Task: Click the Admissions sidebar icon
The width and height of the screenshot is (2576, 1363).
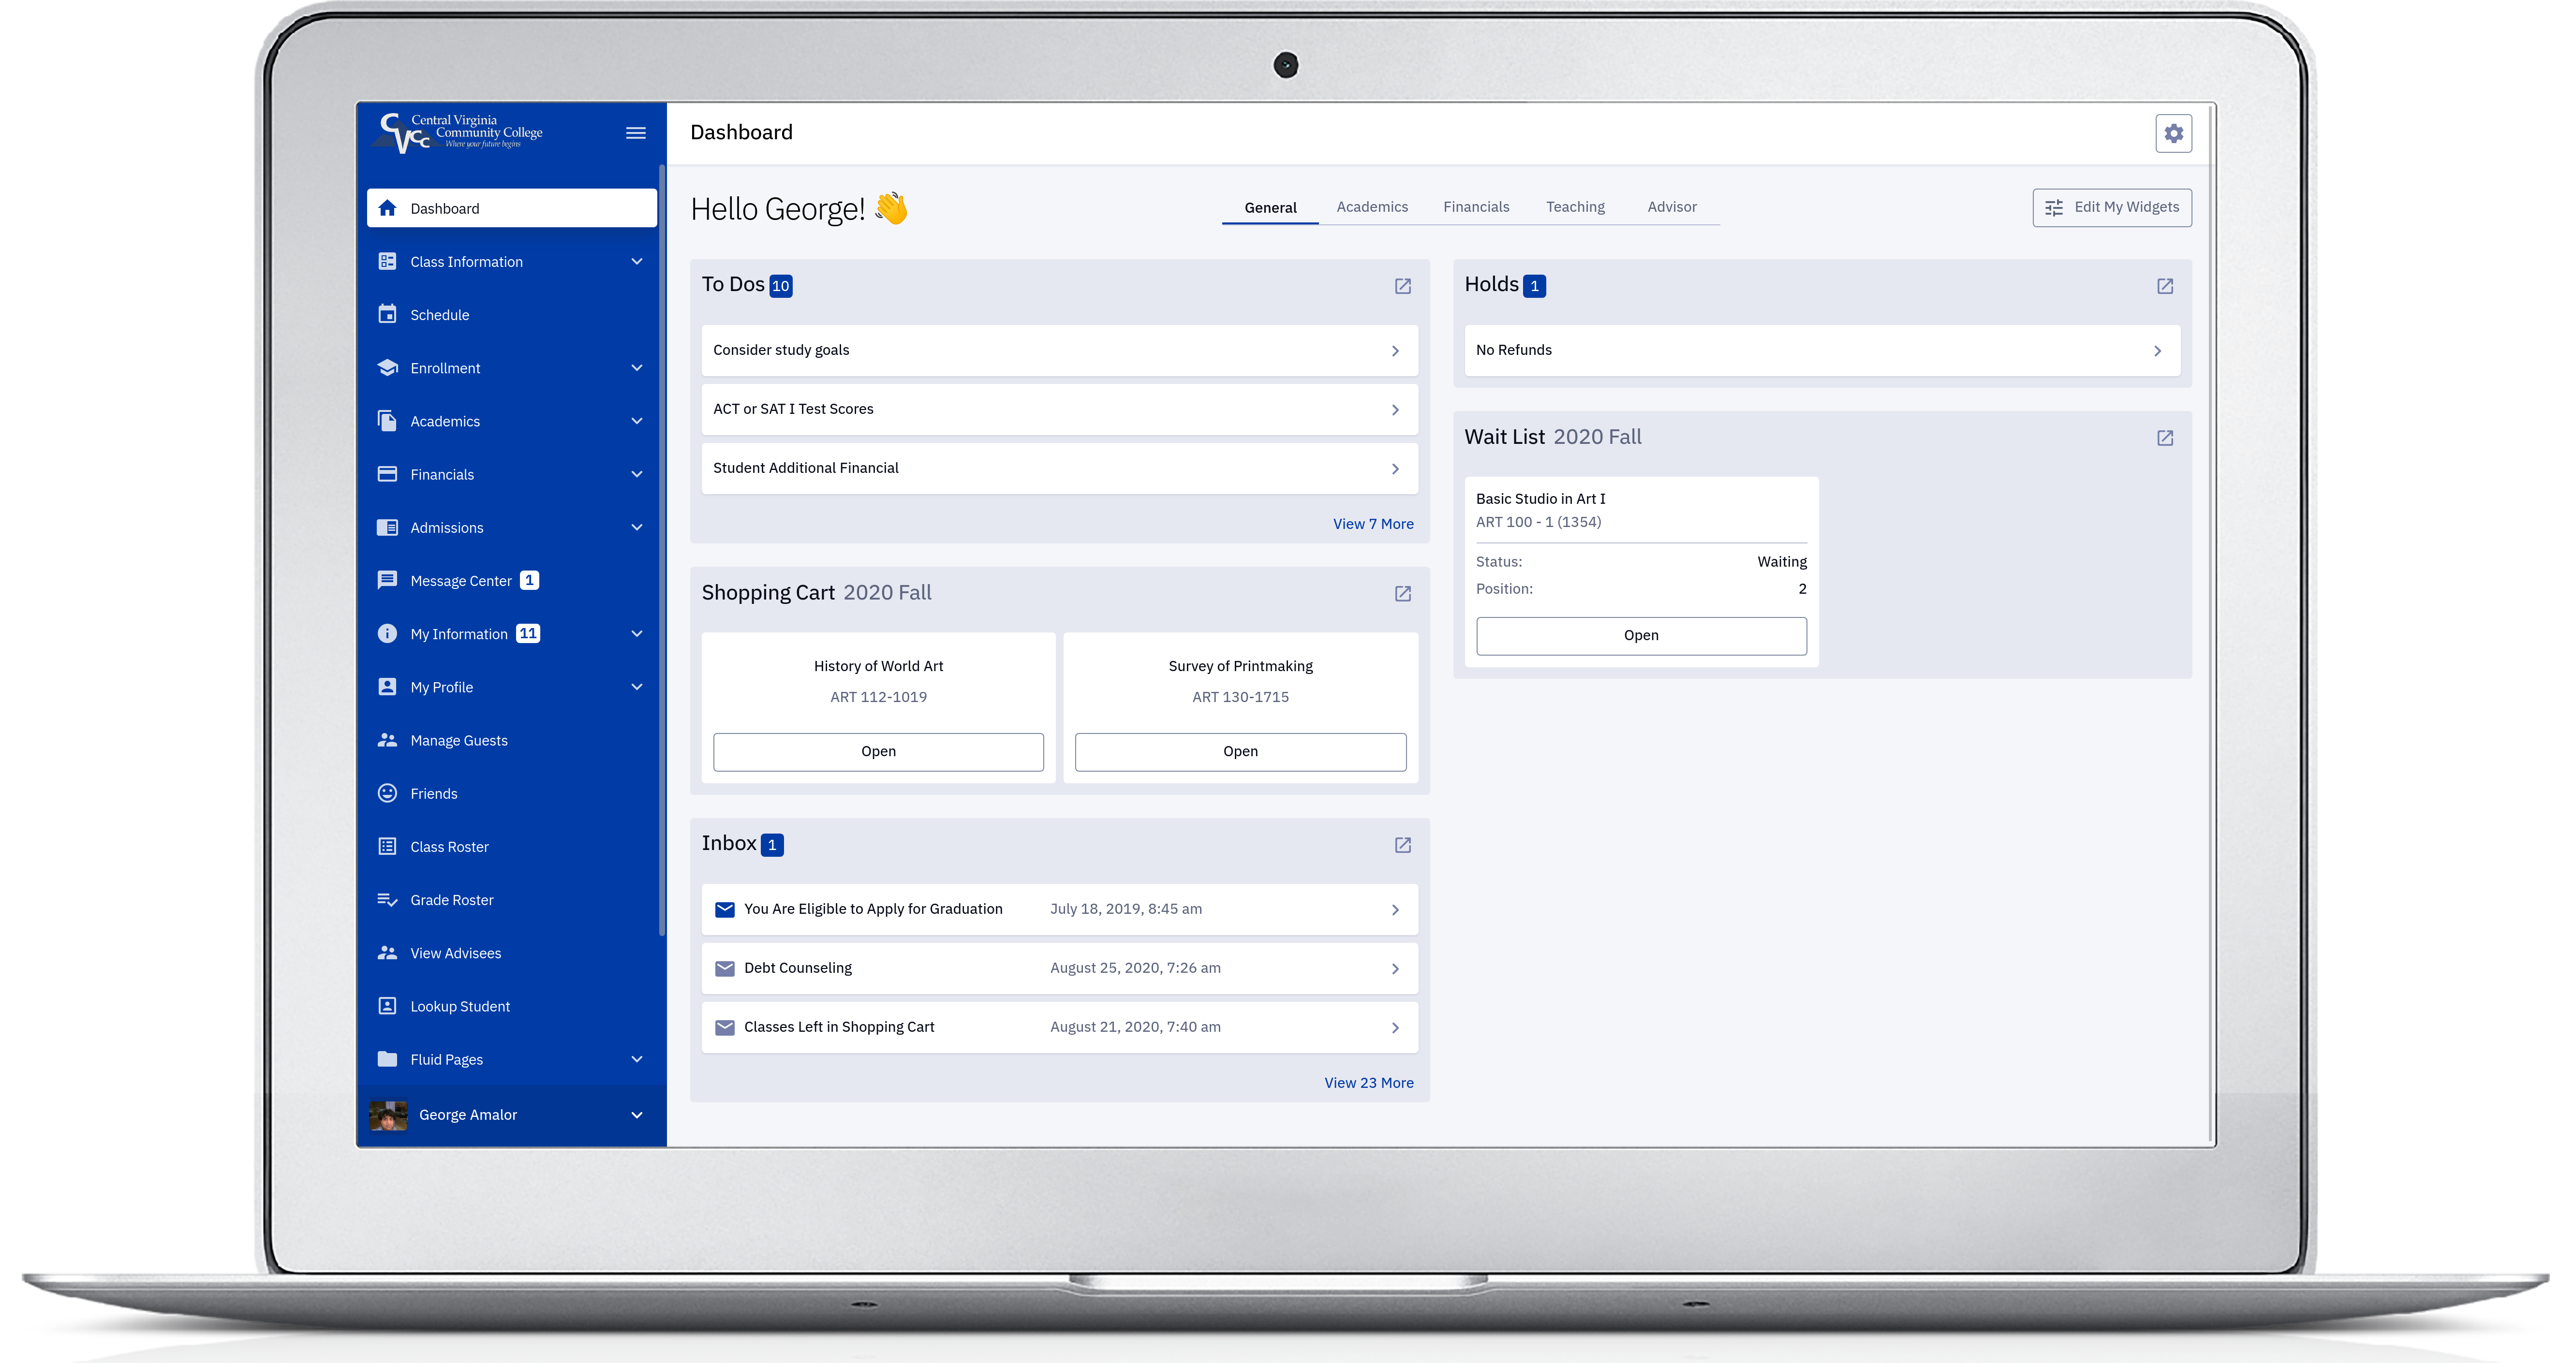Action: [x=387, y=527]
